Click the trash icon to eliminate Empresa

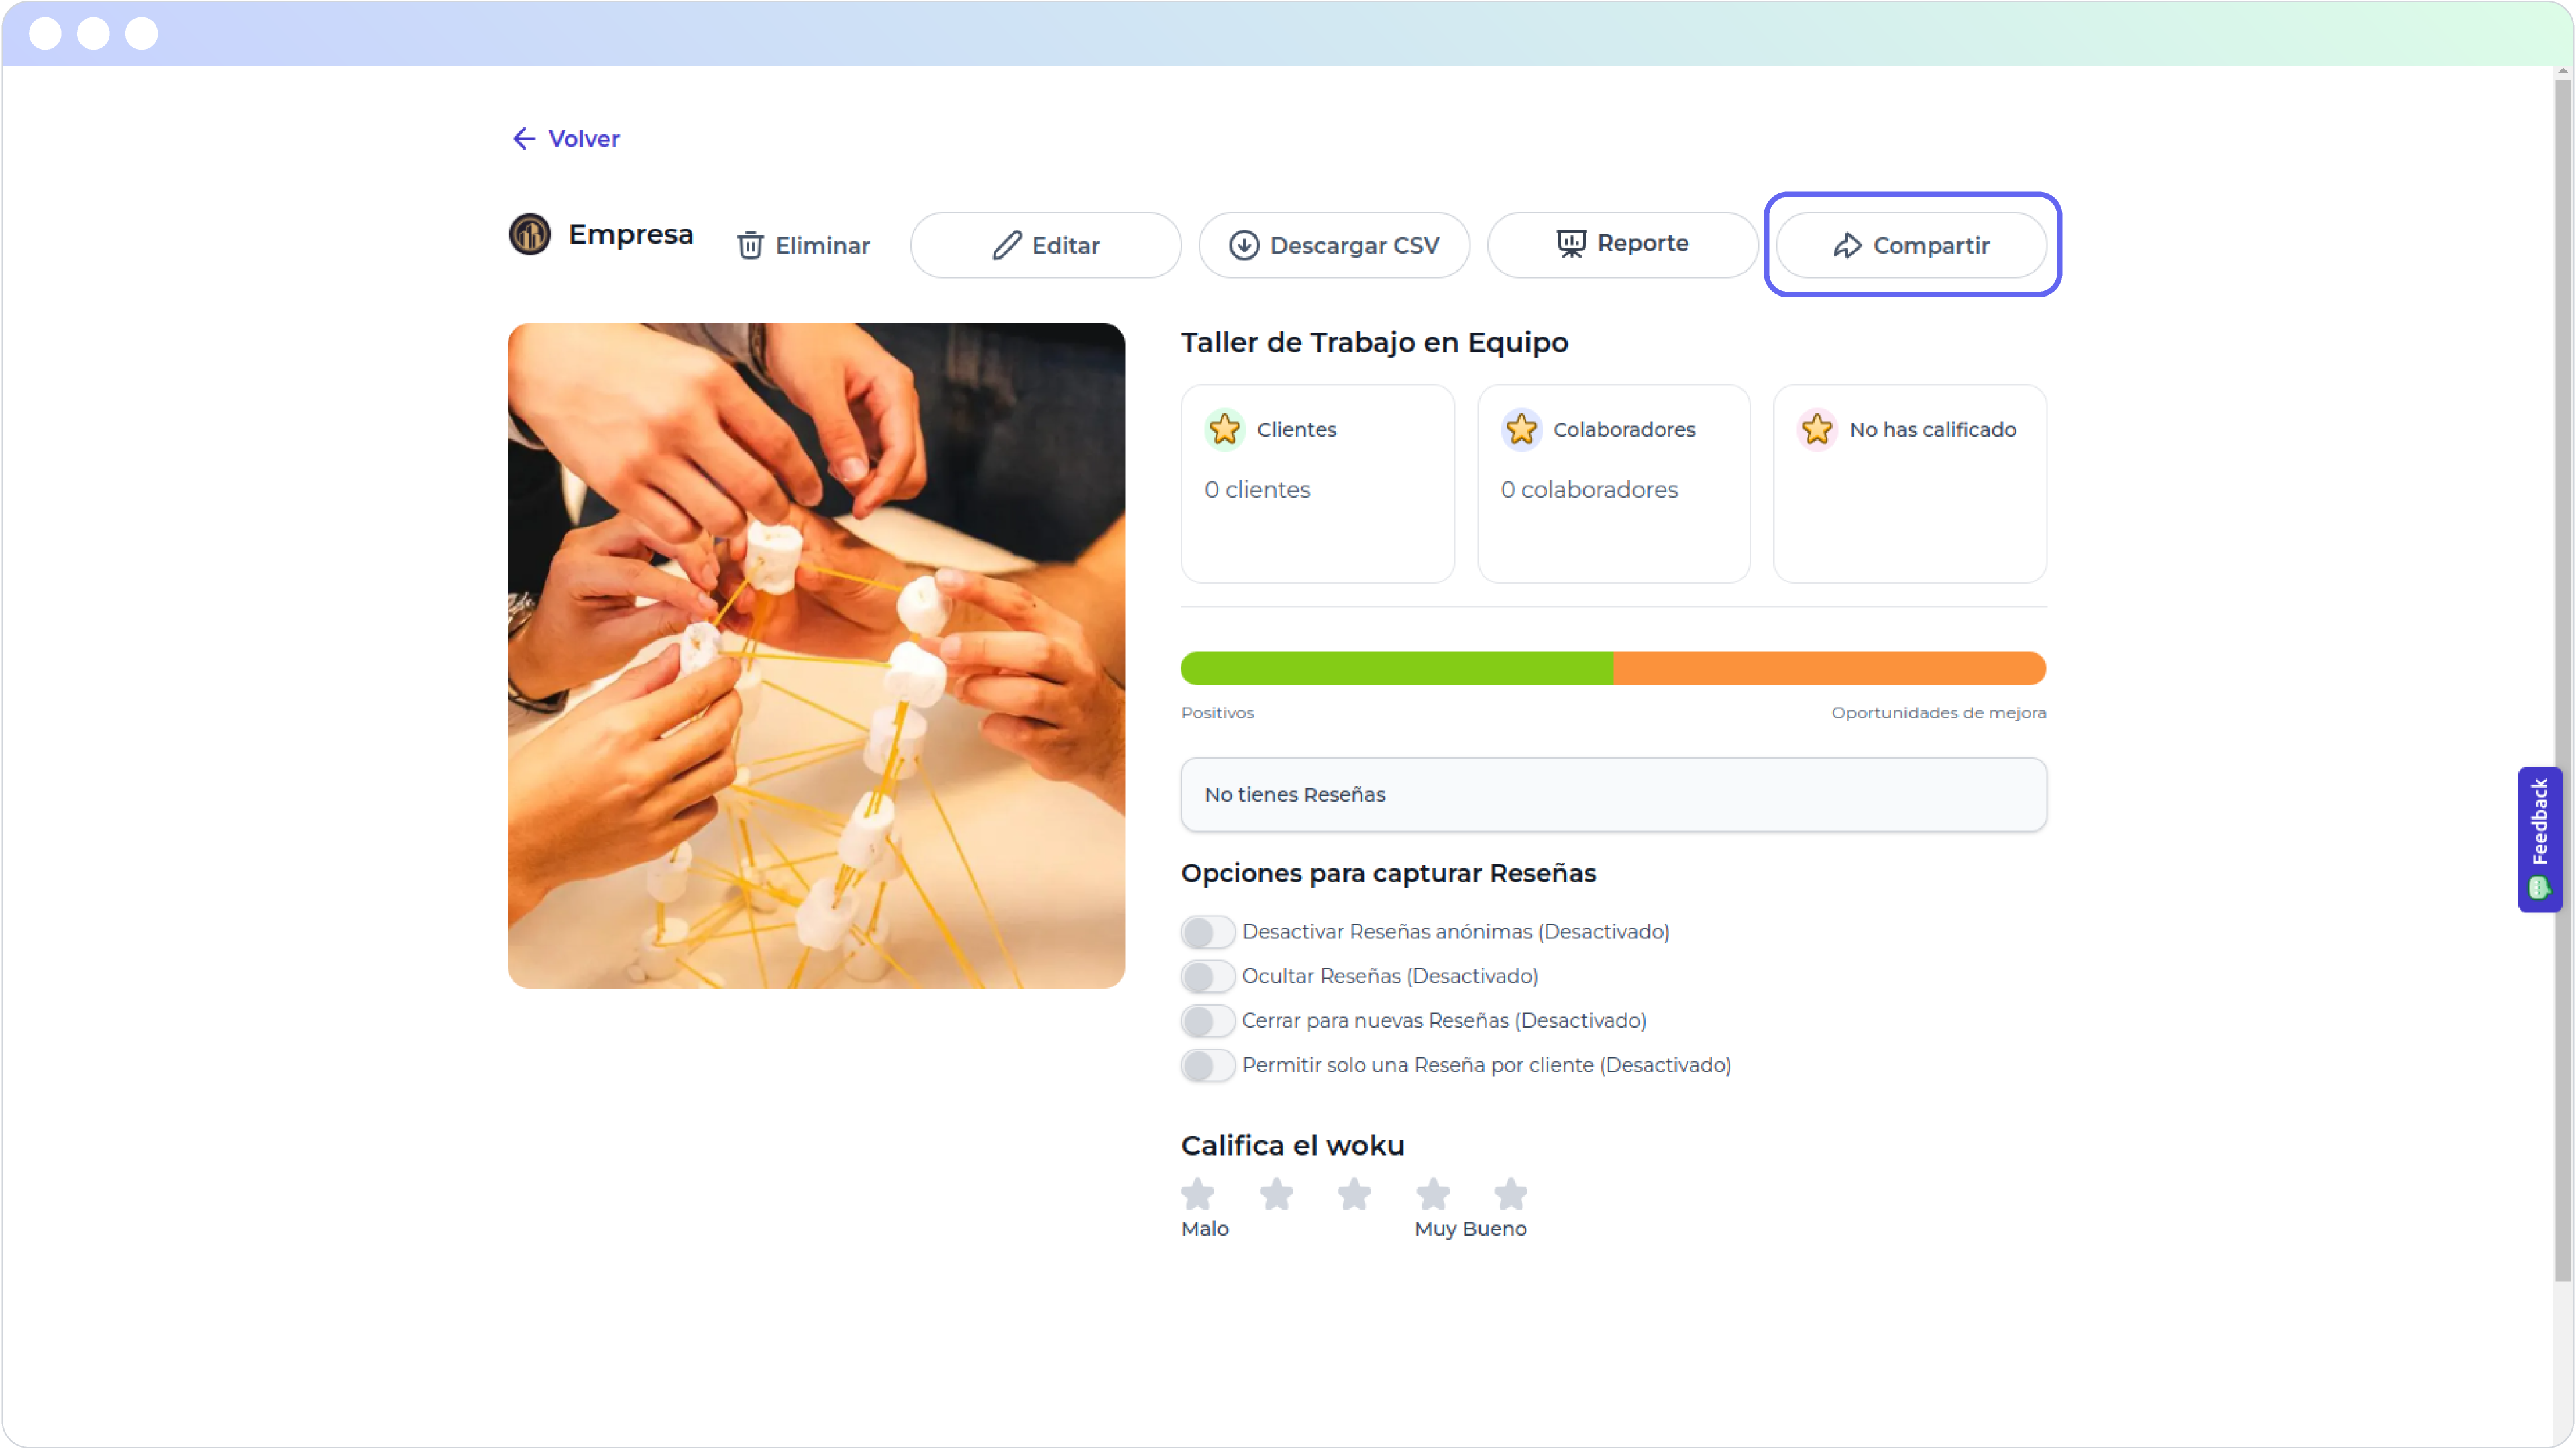pos(750,245)
